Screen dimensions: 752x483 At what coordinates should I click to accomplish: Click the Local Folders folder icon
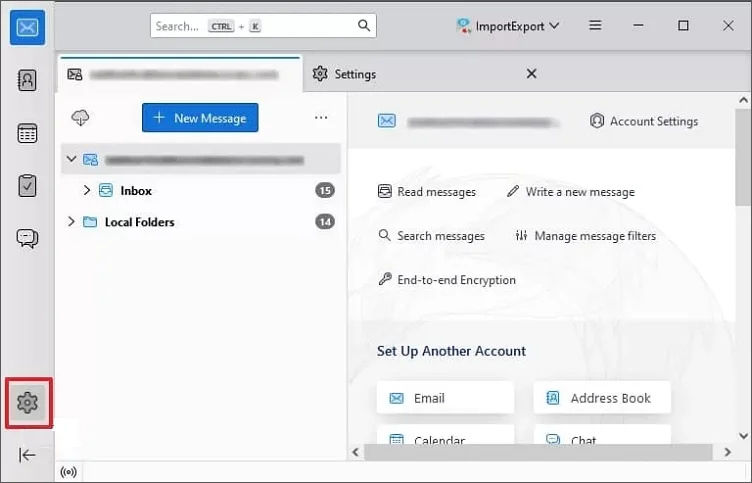click(x=90, y=222)
